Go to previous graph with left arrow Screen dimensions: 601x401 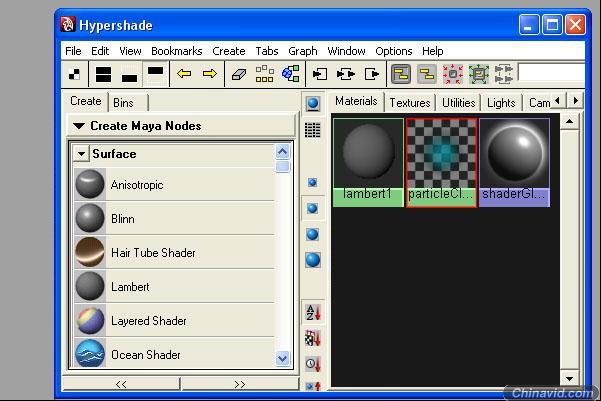click(x=184, y=73)
